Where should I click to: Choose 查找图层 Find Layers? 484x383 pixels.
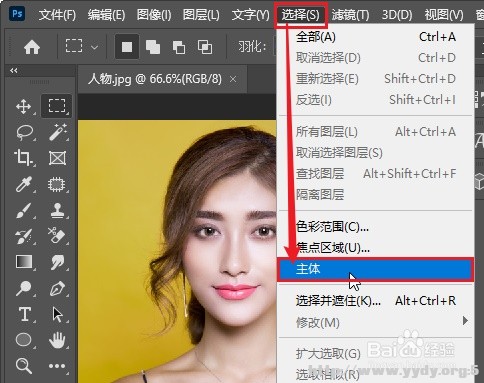(376, 174)
